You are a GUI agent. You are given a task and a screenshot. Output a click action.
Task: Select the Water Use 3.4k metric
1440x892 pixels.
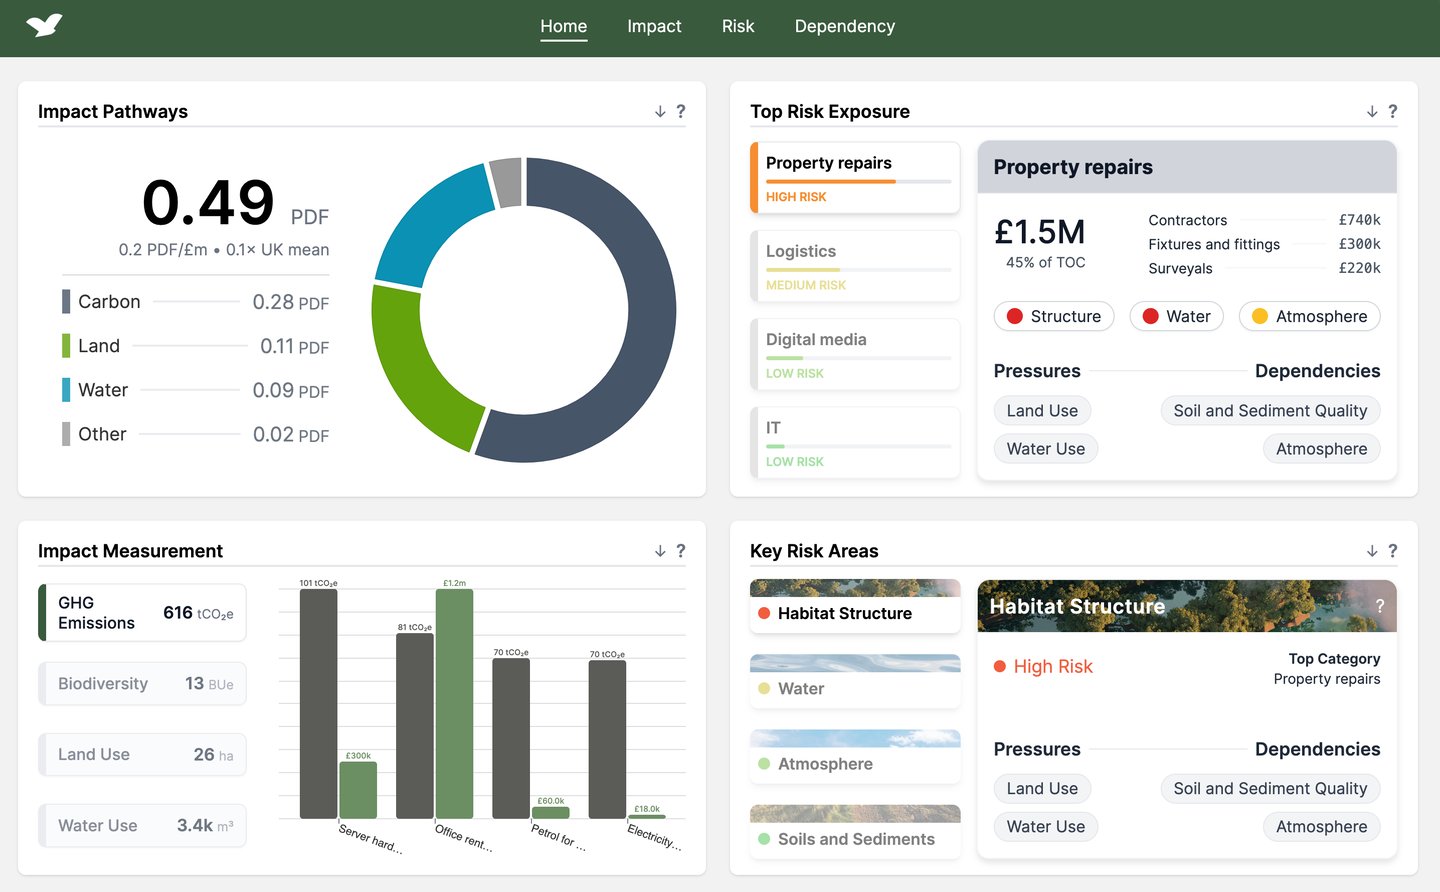142,826
